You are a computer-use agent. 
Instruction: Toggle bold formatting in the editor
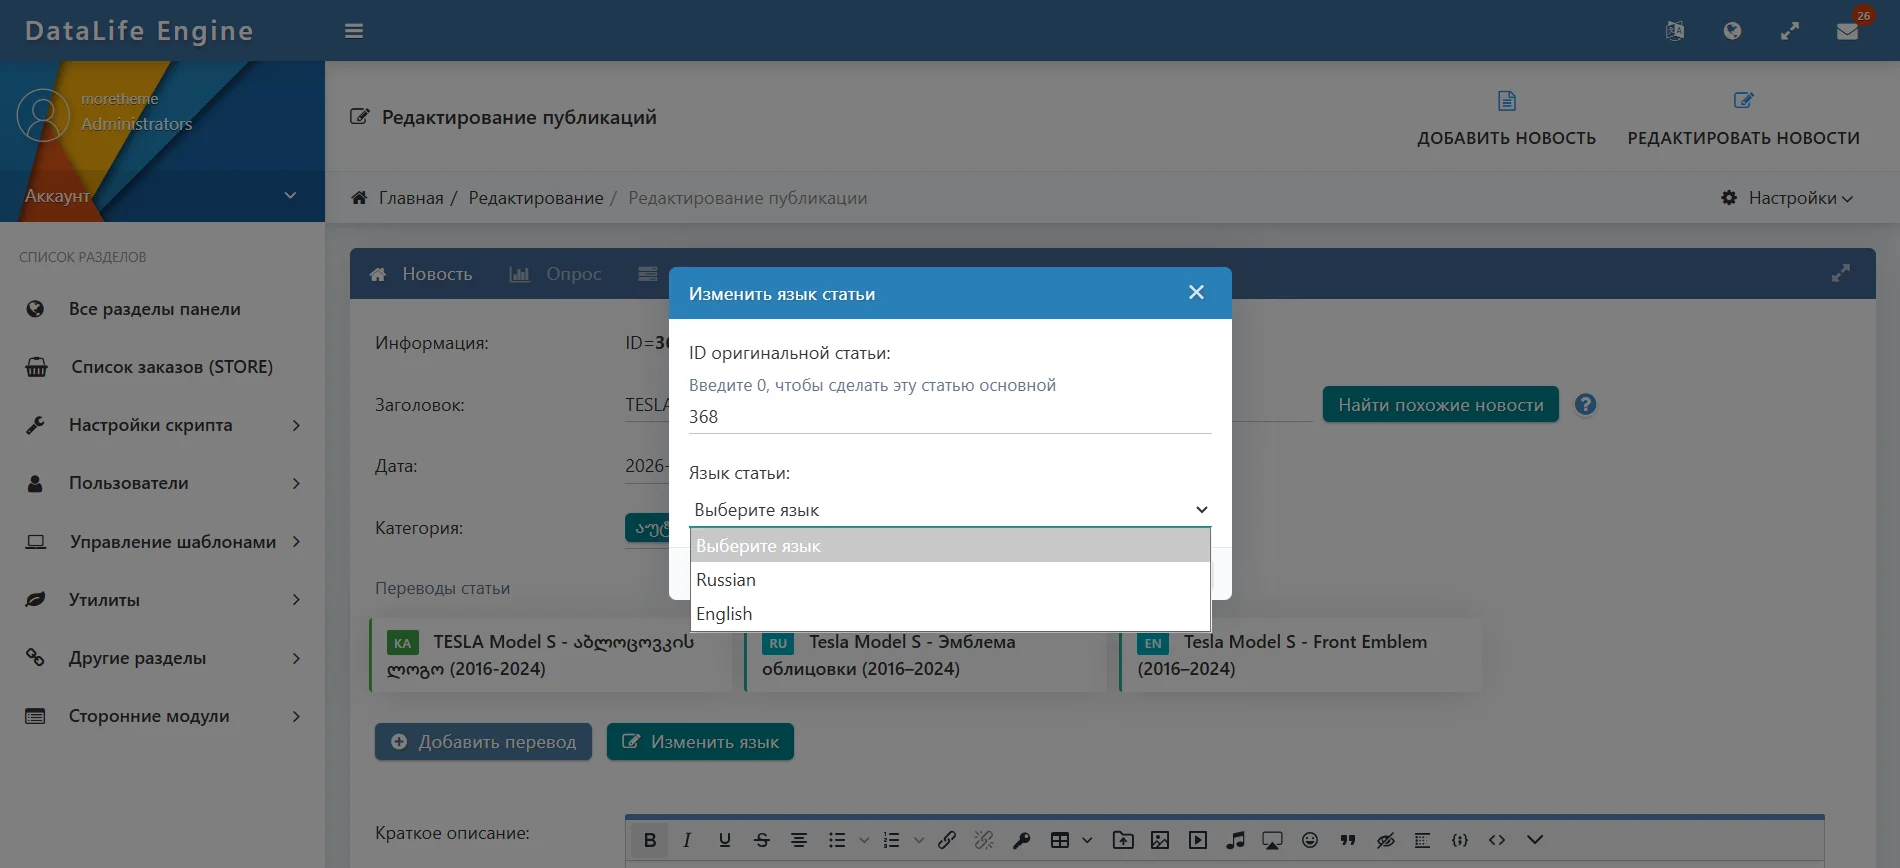[650, 840]
